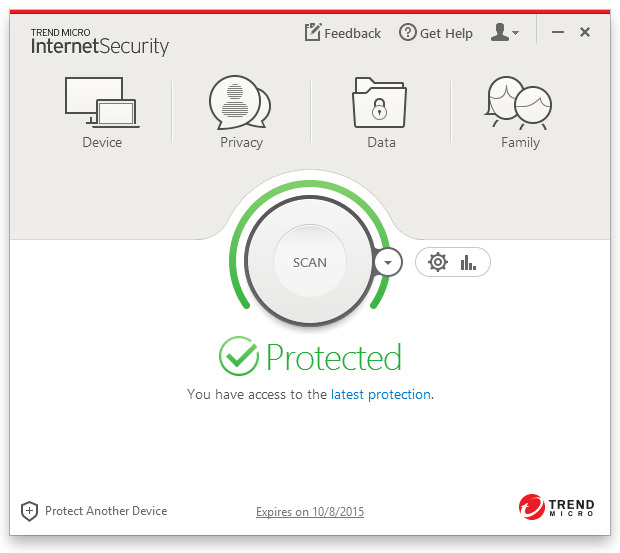The image size is (620, 553).
Task: Open the Family faces icon
Action: point(520,102)
